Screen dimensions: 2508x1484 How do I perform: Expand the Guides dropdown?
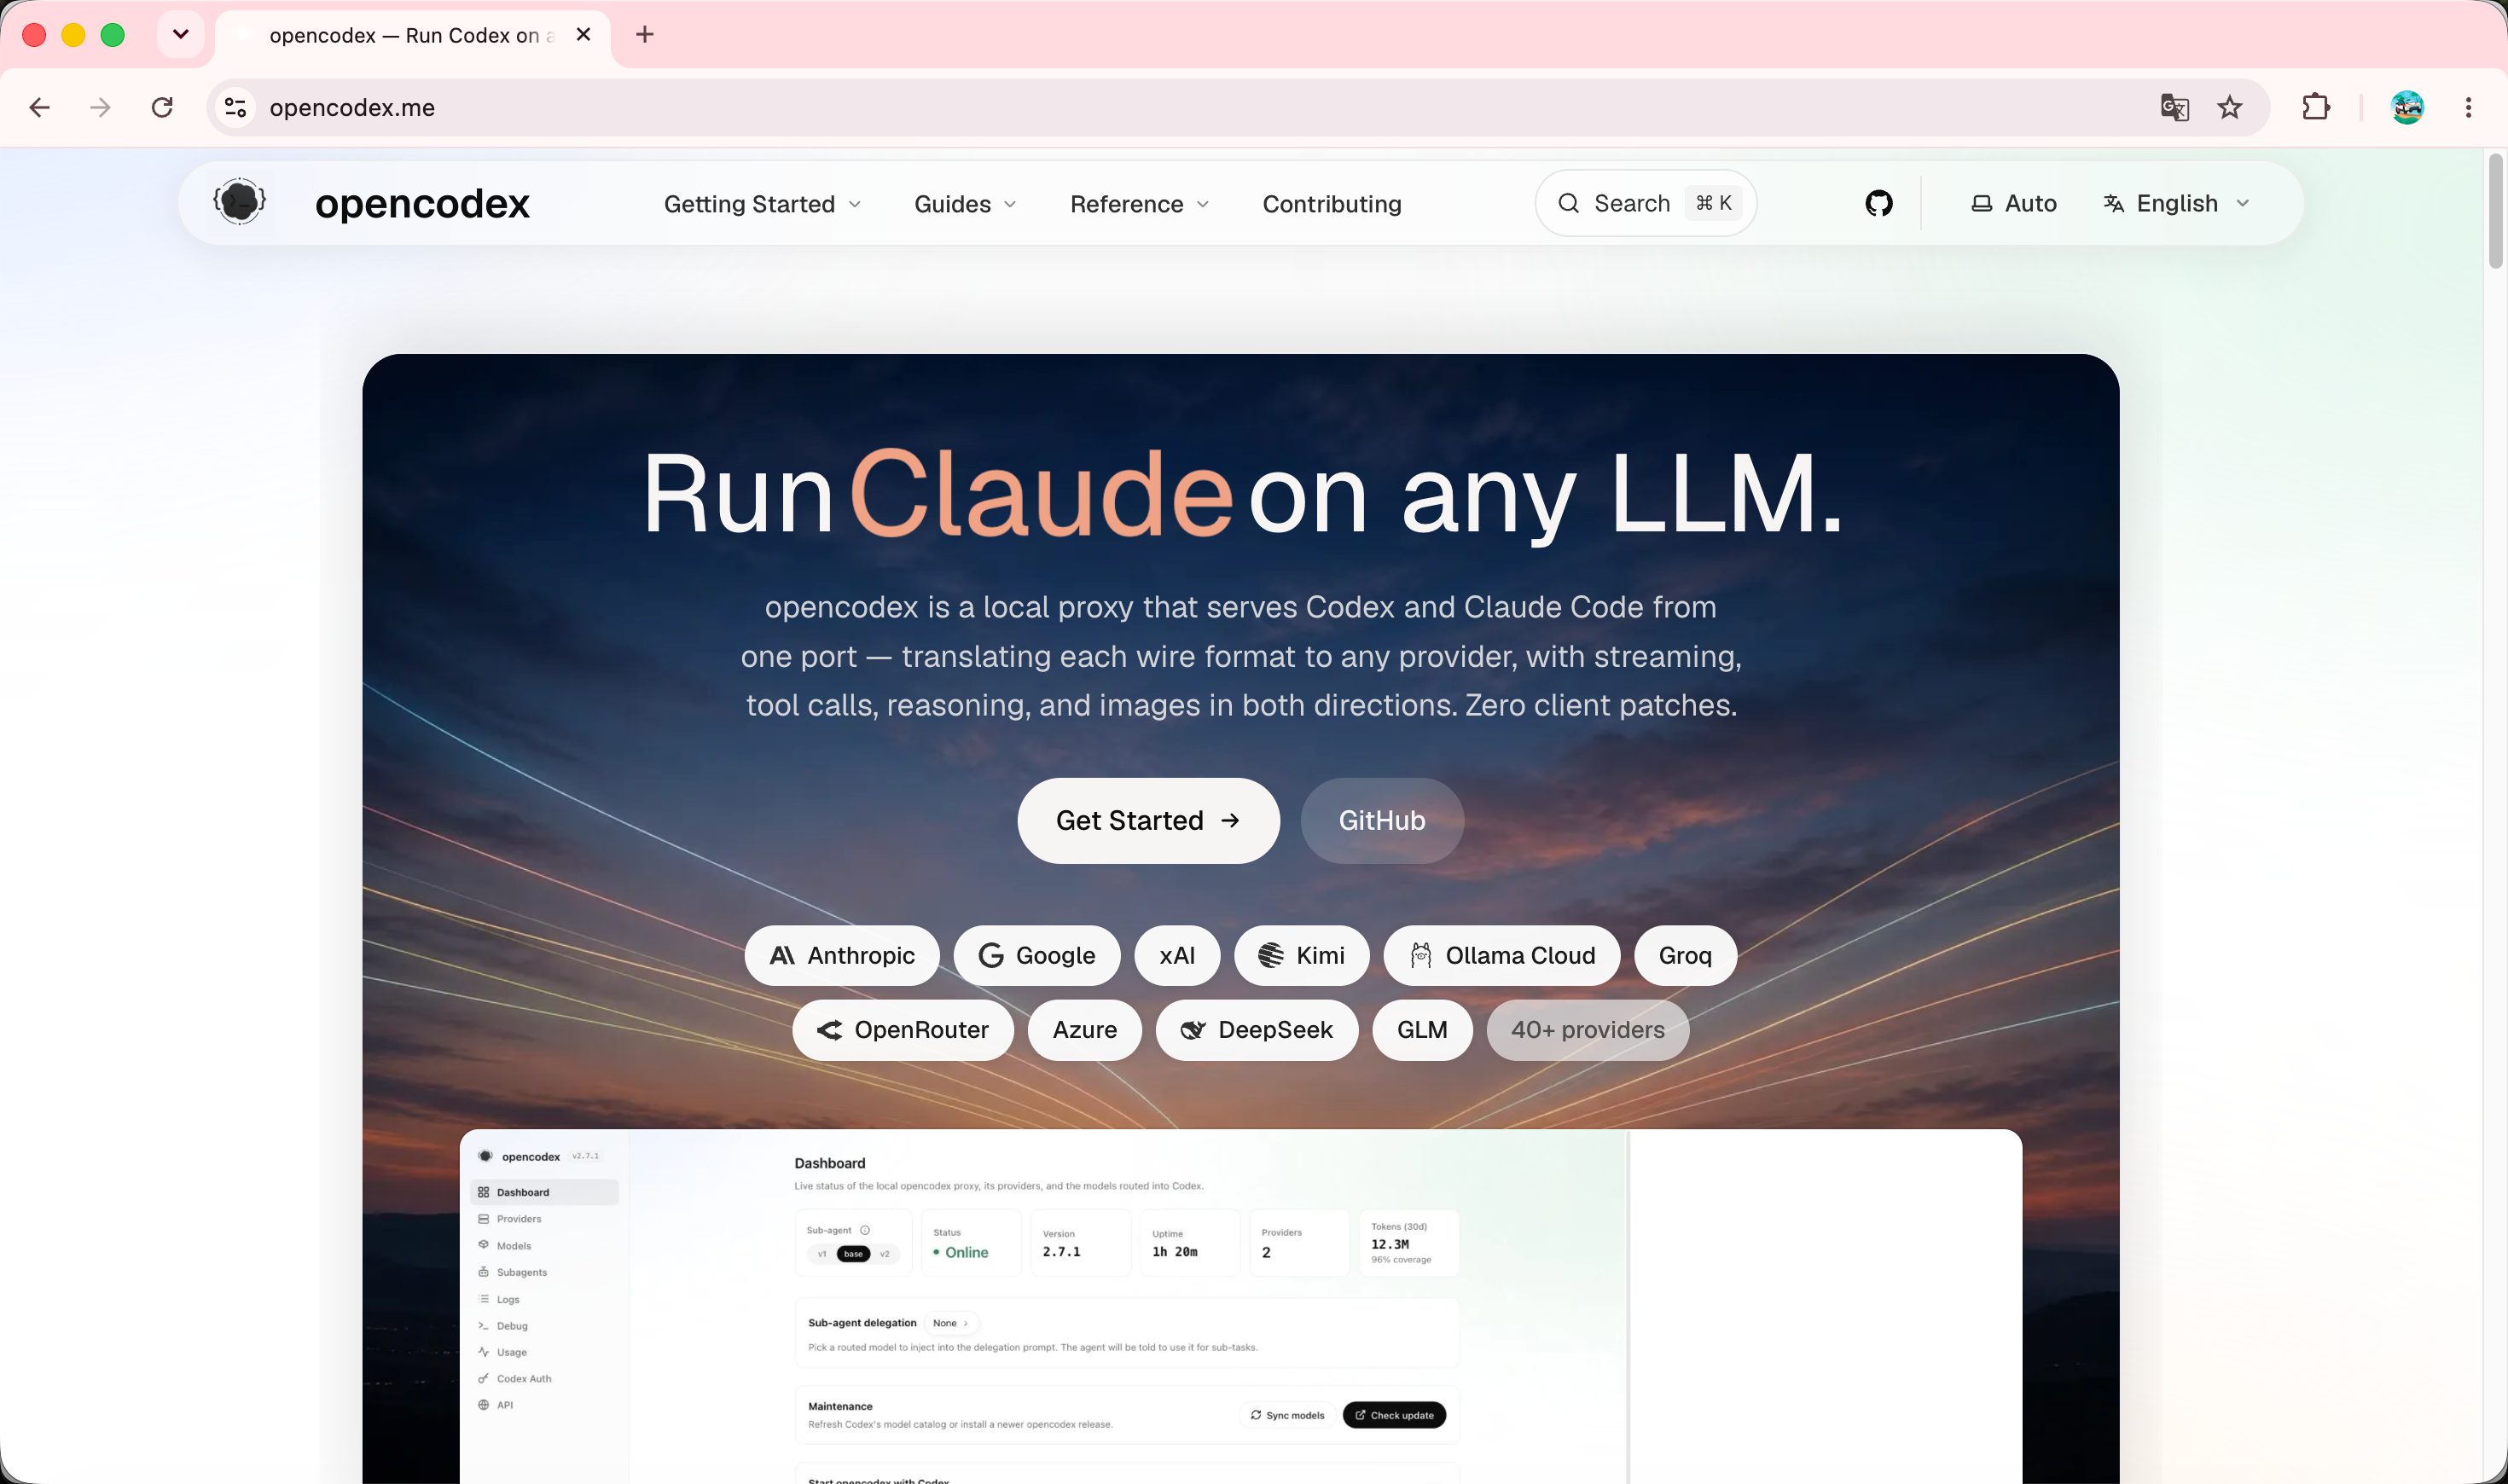[x=965, y=204]
